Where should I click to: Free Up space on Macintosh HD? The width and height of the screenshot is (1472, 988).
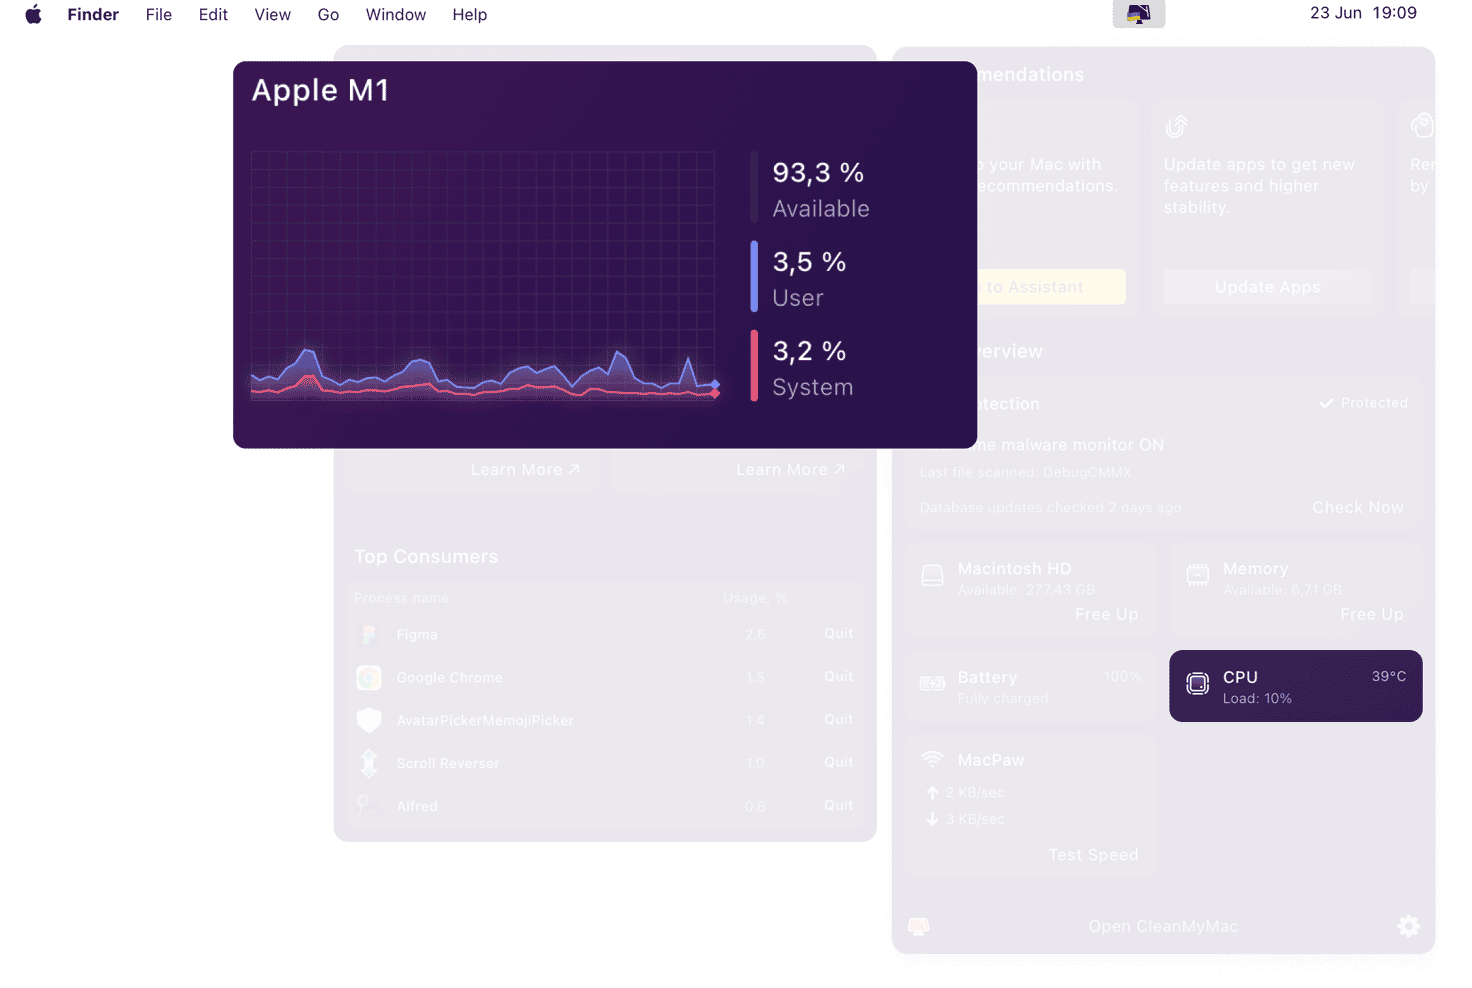click(1106, 614)
